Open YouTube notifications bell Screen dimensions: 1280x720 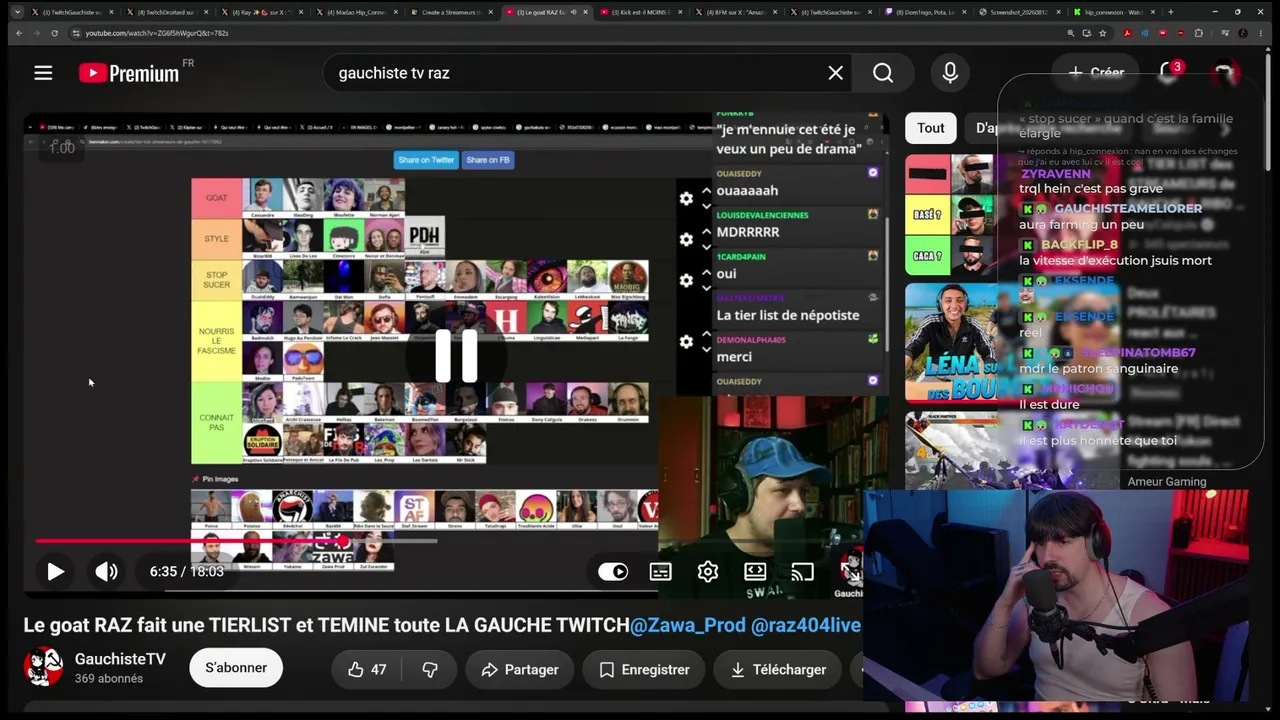click(x=1169, y=72)
